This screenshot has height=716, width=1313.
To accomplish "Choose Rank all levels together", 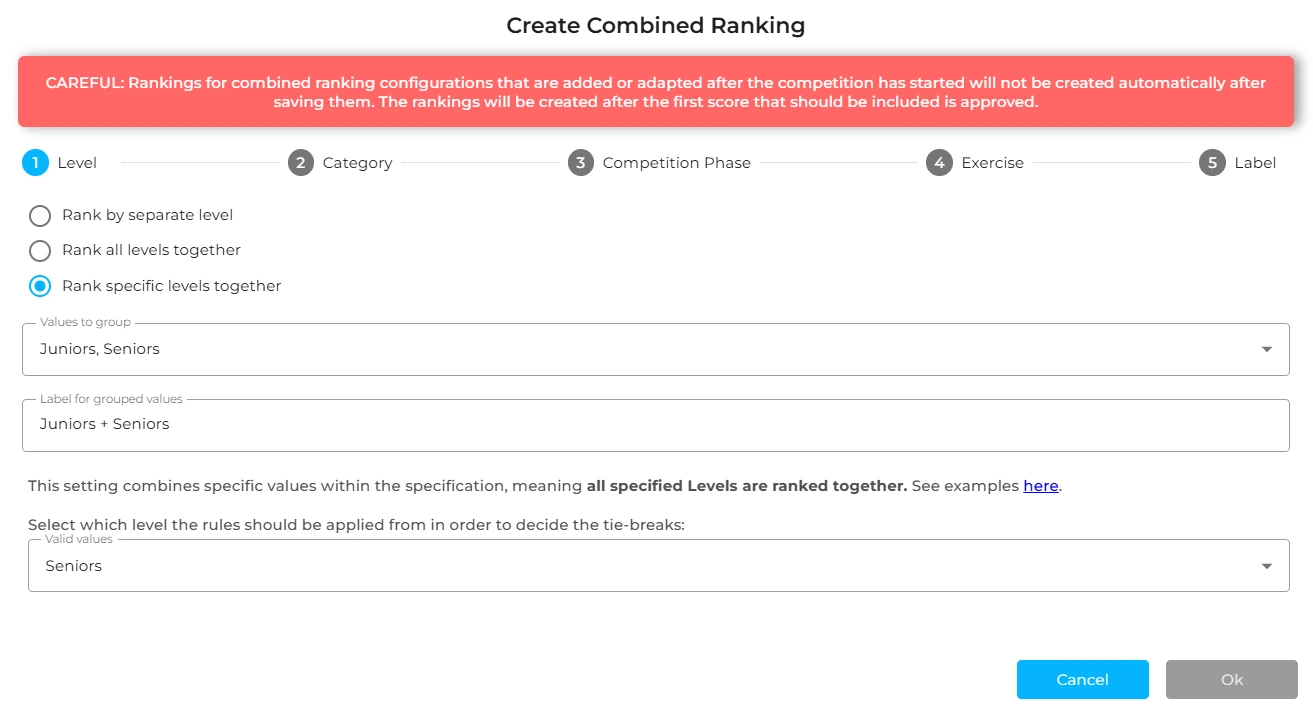I will click(40, 250).
